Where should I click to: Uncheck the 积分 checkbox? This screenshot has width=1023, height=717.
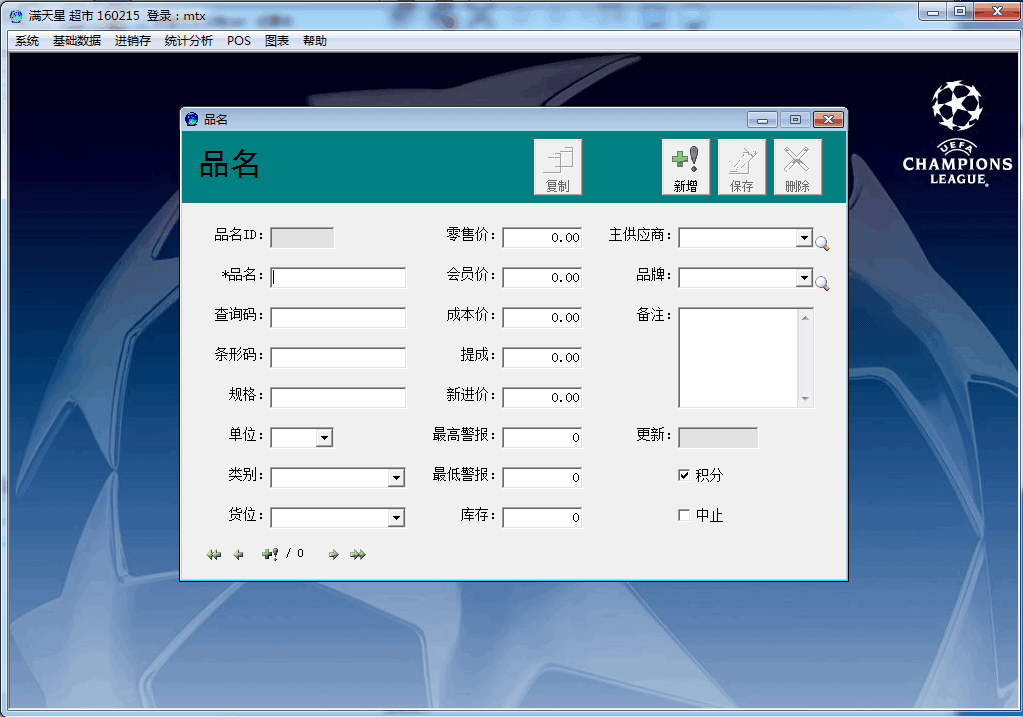click(684, 475)
